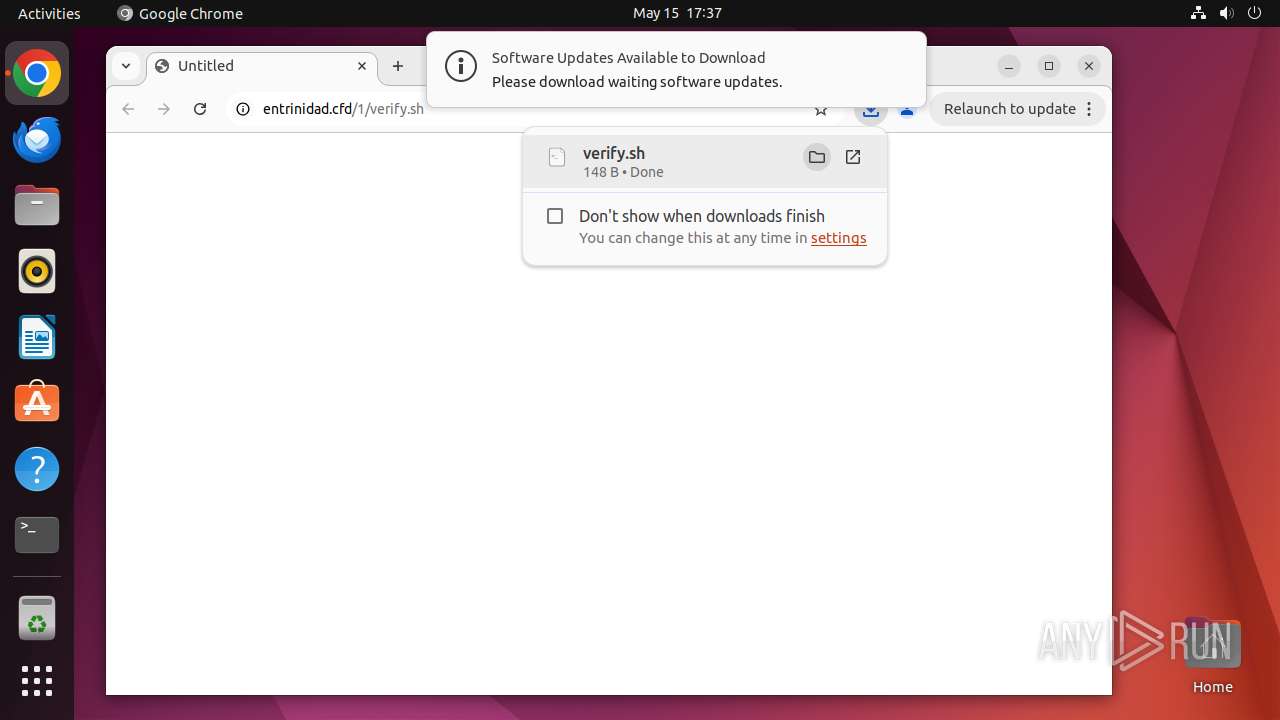Minimize the Chrome window
1280x720 pixels.
1009,66
